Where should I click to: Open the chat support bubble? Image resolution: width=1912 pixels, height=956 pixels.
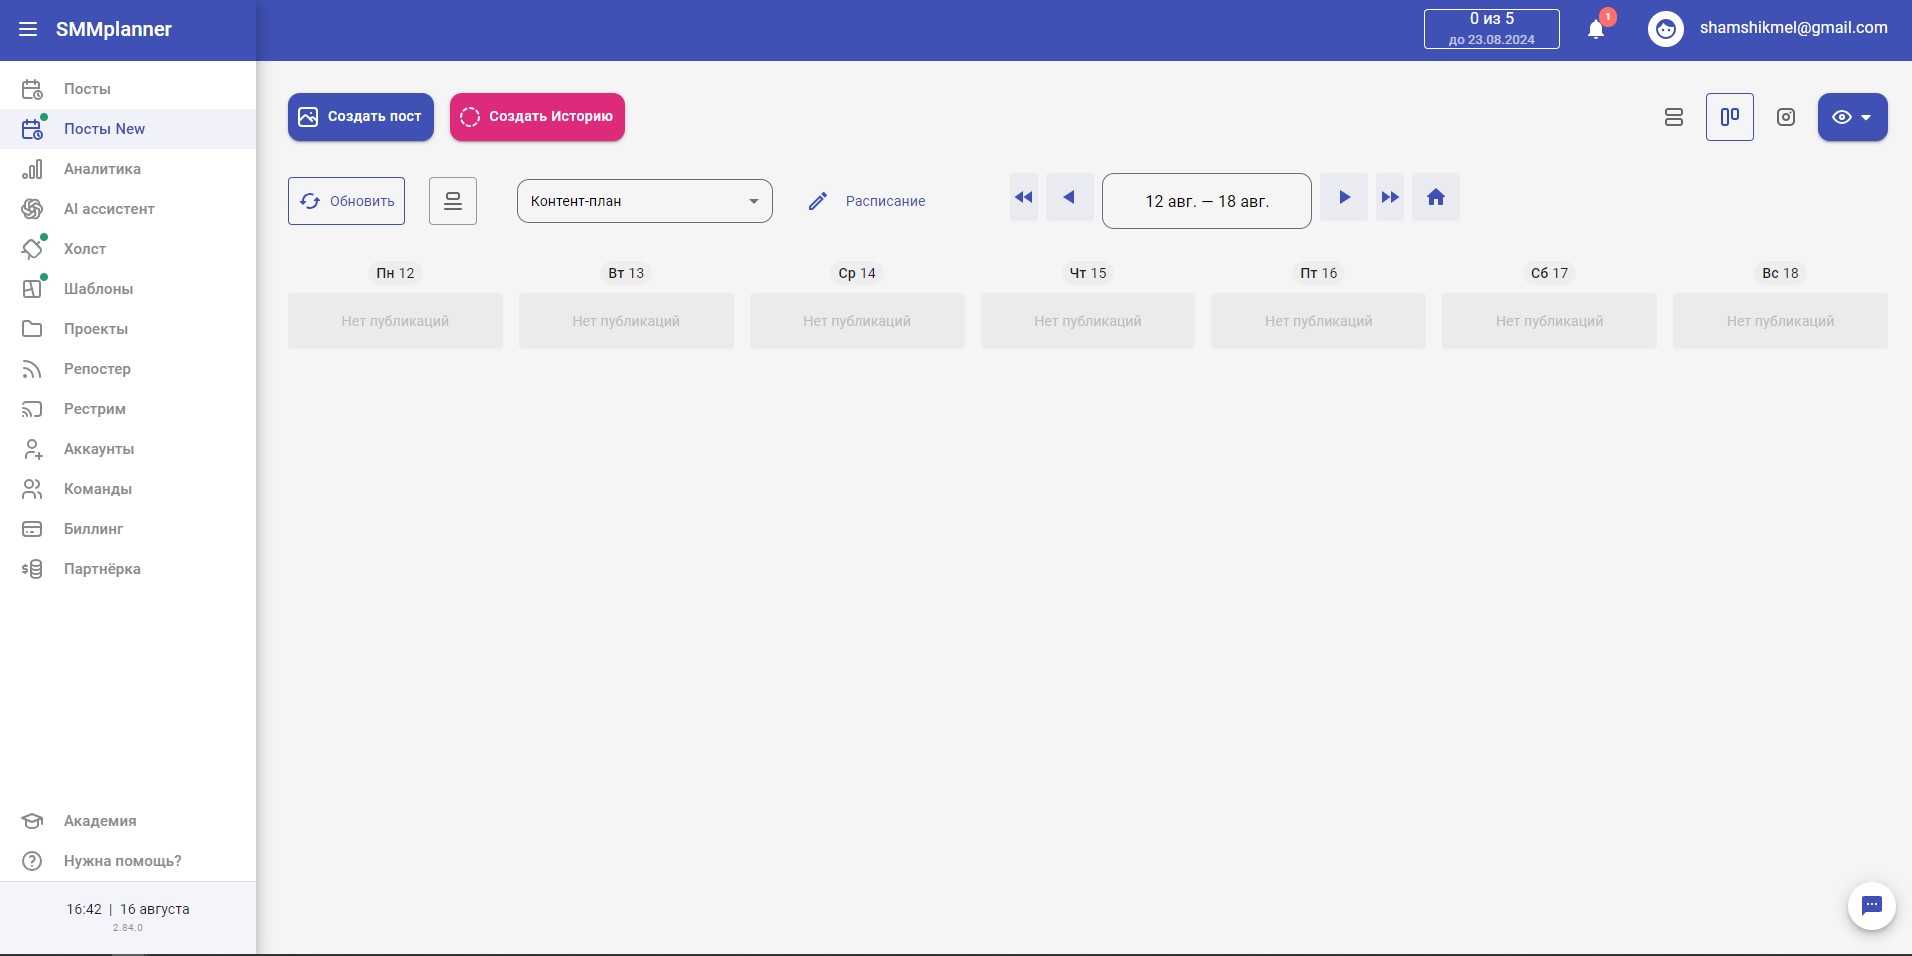coord(1871,906)
